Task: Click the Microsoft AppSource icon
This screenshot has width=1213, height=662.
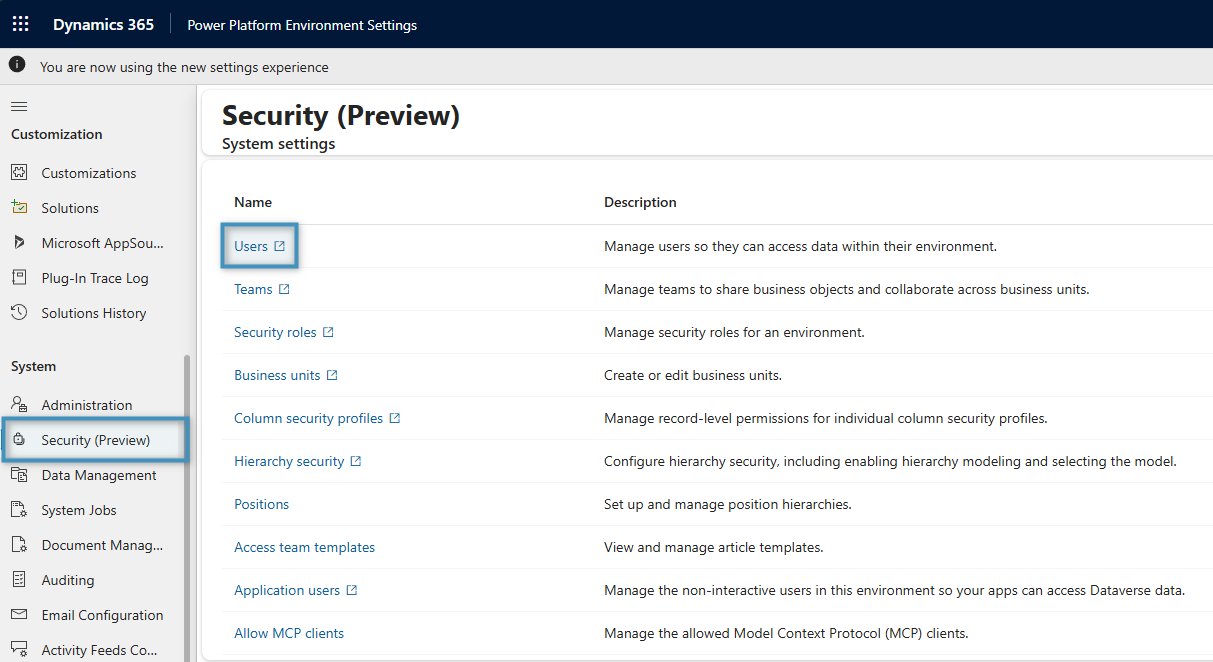Action: 19,243
